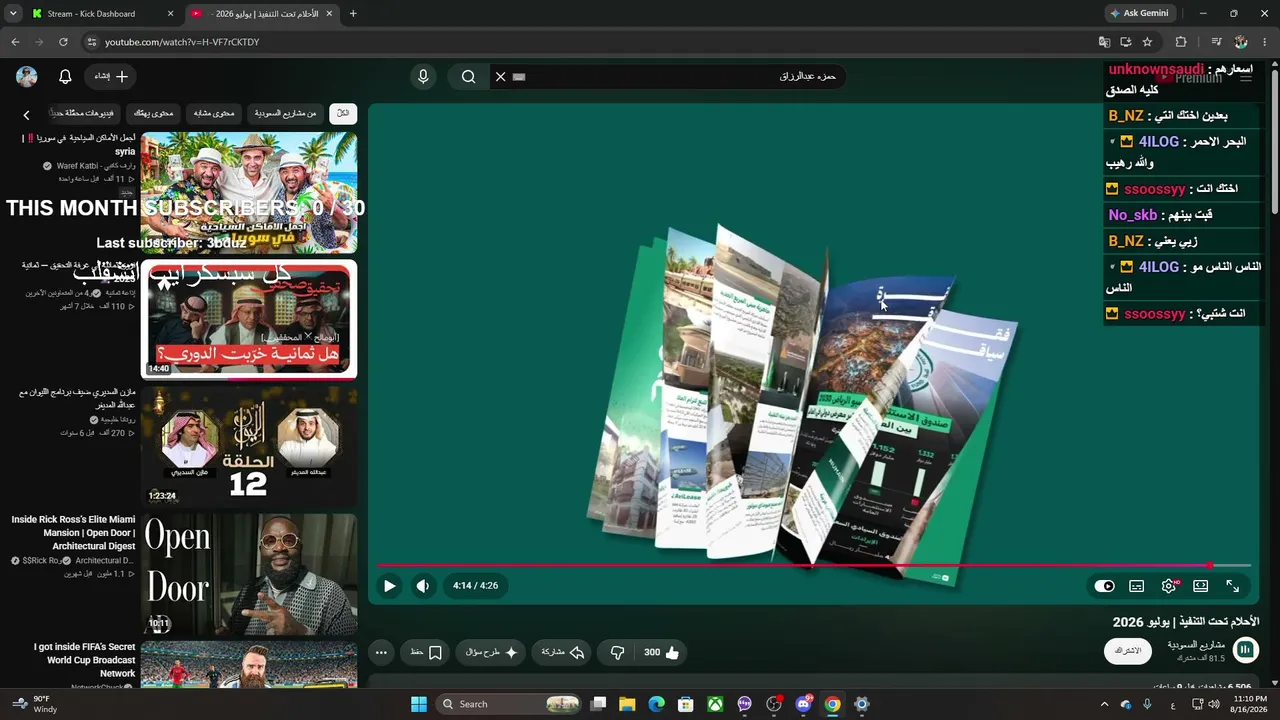Show hidden system tray icons
Image resolution: width=1280 pixels, height=720 pixels.
1104,704
